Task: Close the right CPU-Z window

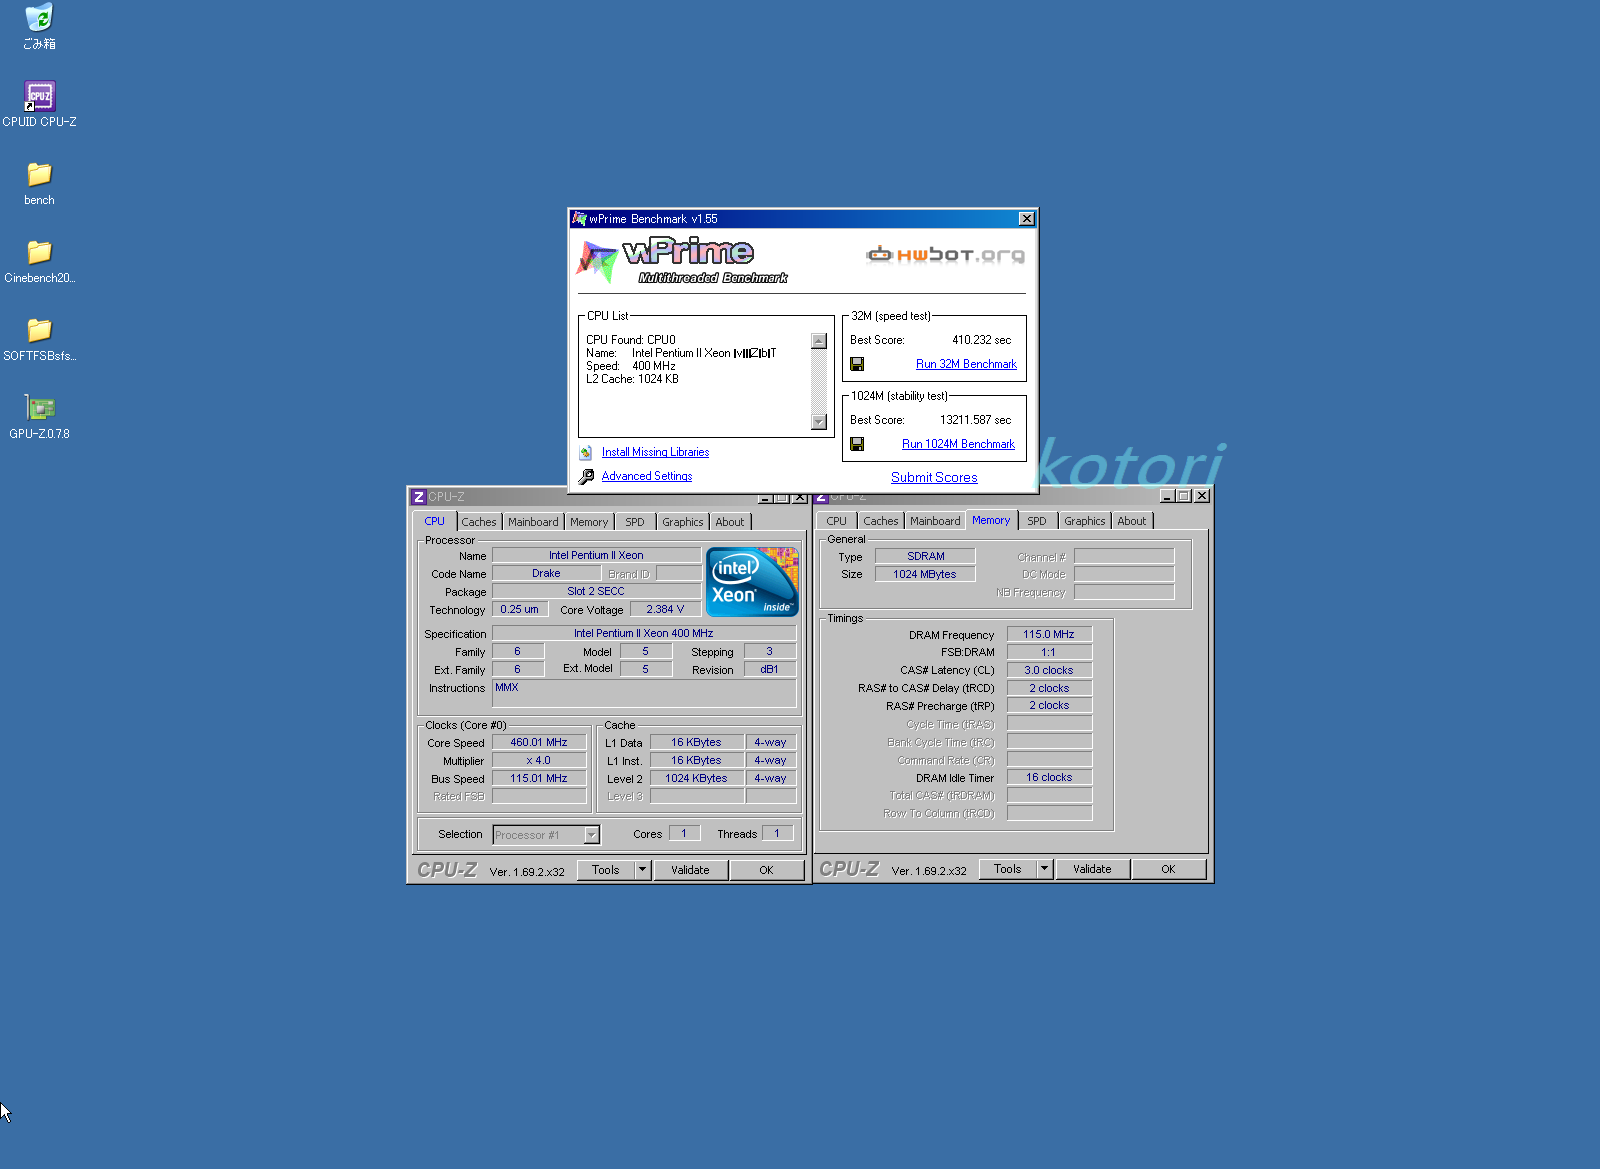Action: (x=1202, y=496)
